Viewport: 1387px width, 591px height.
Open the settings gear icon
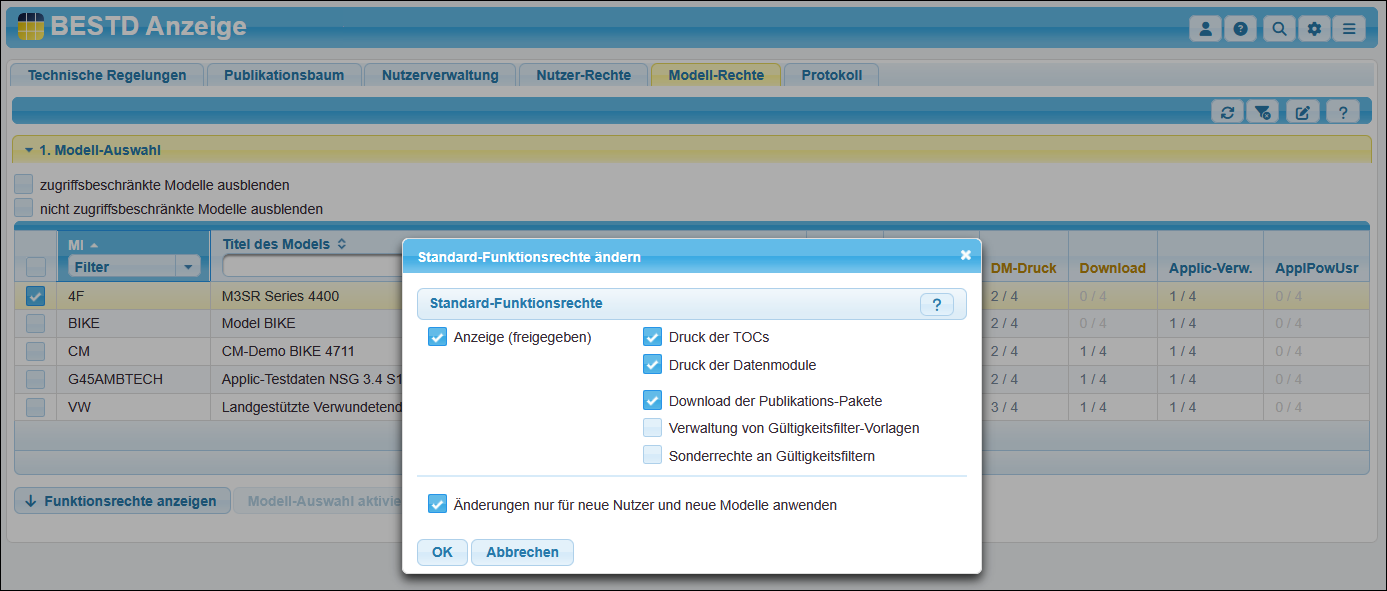tap(1314, 29)
